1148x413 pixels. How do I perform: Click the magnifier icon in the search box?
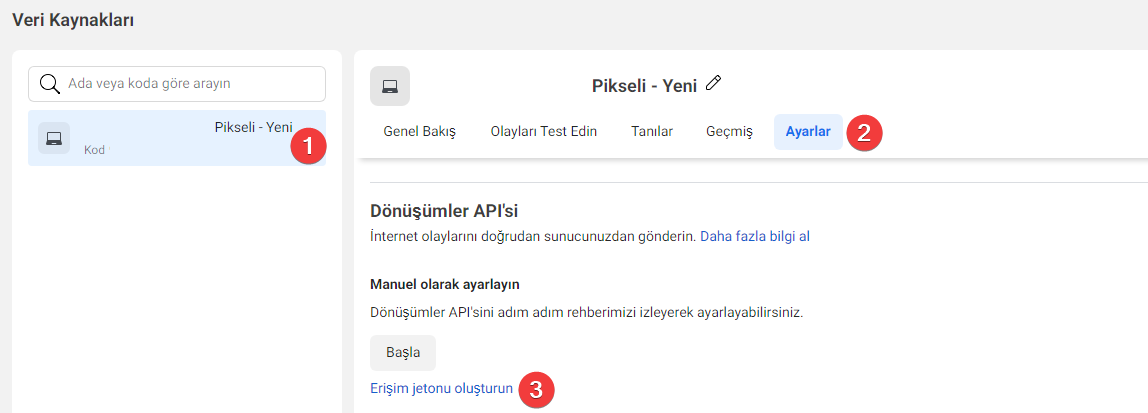pos(50,83)
